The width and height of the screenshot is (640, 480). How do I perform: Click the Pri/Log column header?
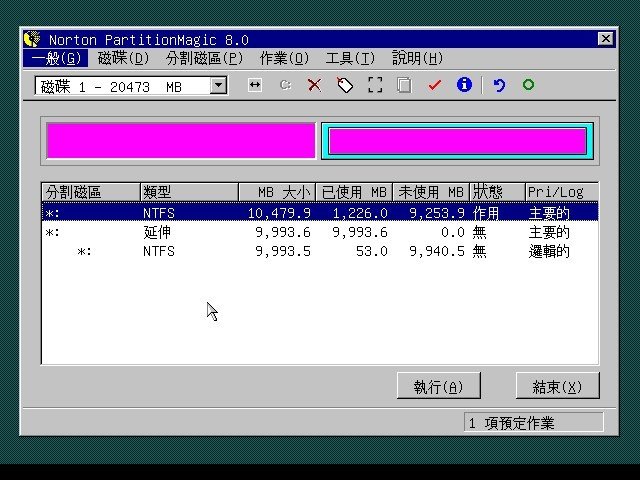[x=562, y=192]
